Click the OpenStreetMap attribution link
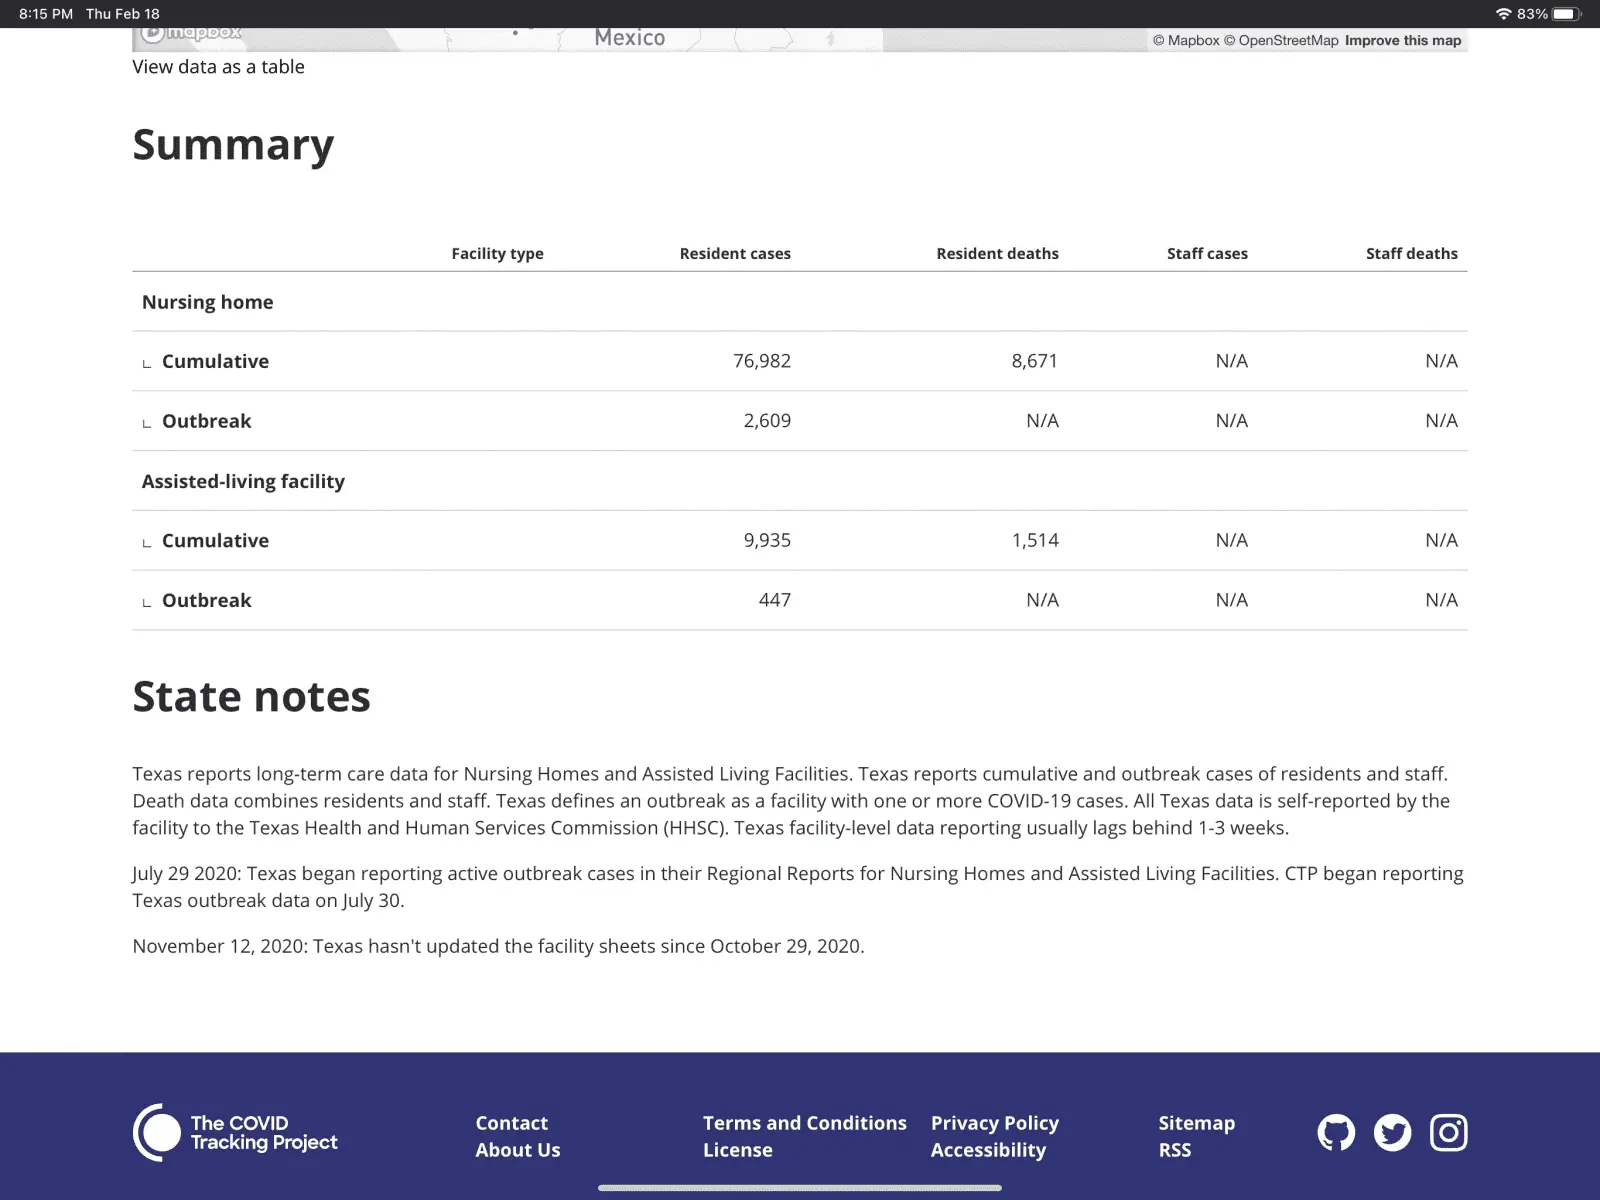Image resolution: width=1600 pixels, height=1200 pixels. [1287, 41]
